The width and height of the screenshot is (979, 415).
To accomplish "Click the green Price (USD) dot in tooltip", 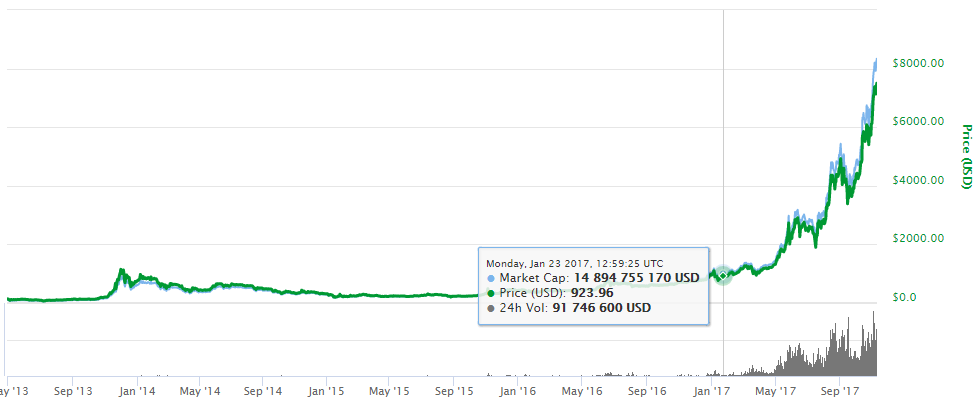I will (489, 292).
